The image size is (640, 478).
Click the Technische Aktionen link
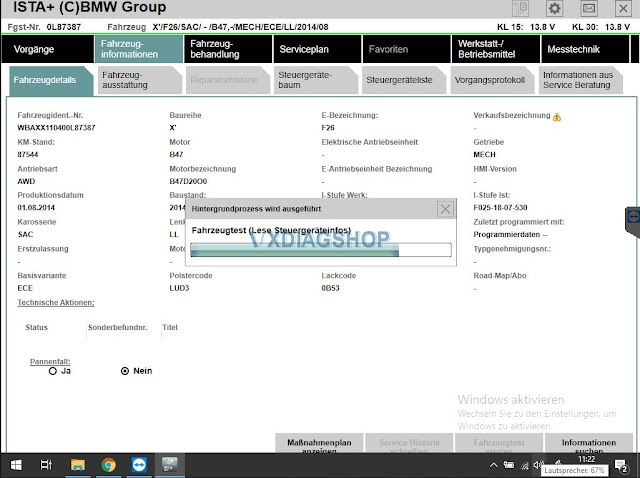pyautogui.click(x=56, y=302)
